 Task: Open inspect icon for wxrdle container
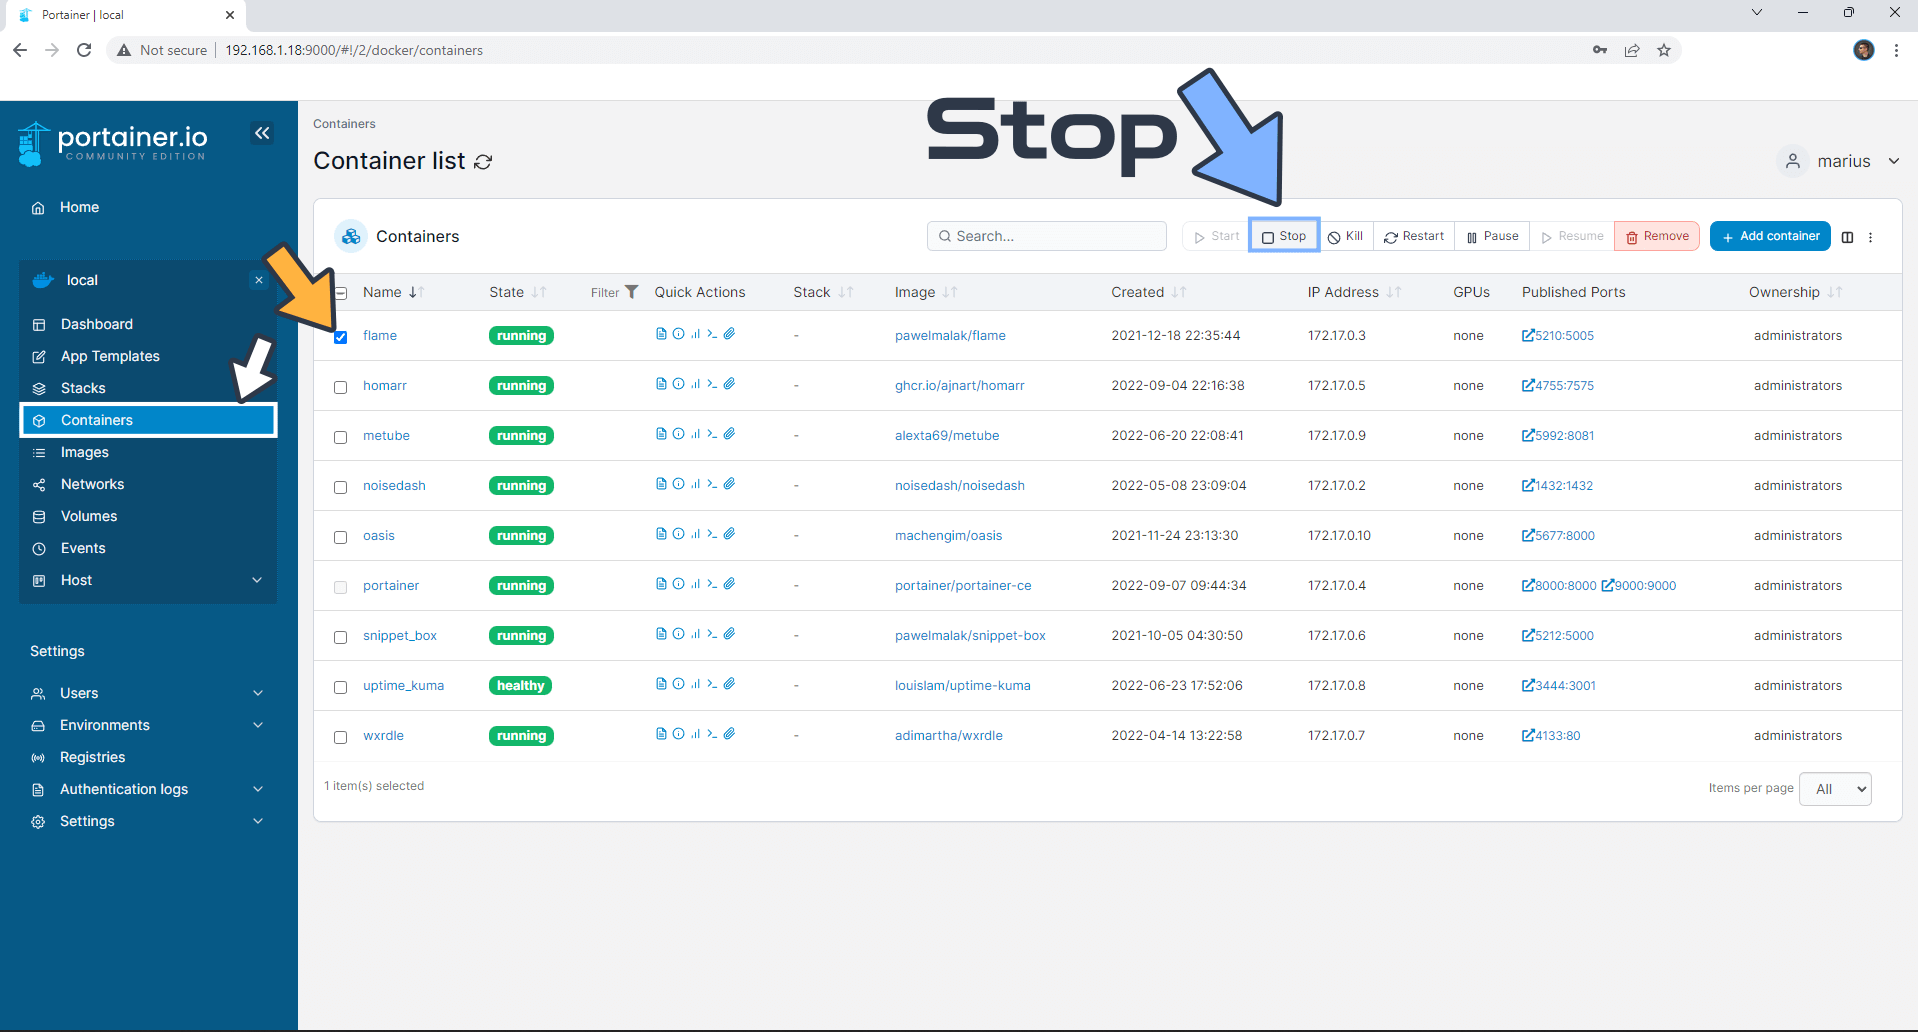(678, 734)
